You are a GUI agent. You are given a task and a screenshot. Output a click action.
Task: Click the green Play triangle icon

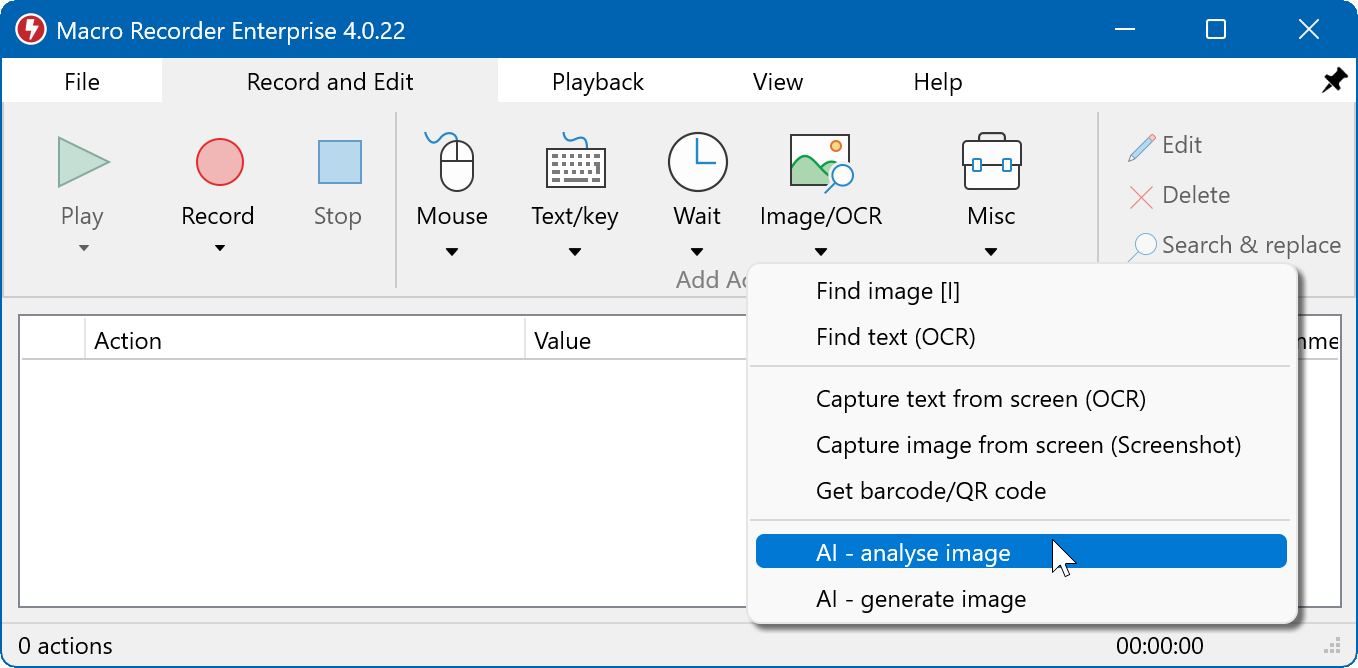point(83,162)
